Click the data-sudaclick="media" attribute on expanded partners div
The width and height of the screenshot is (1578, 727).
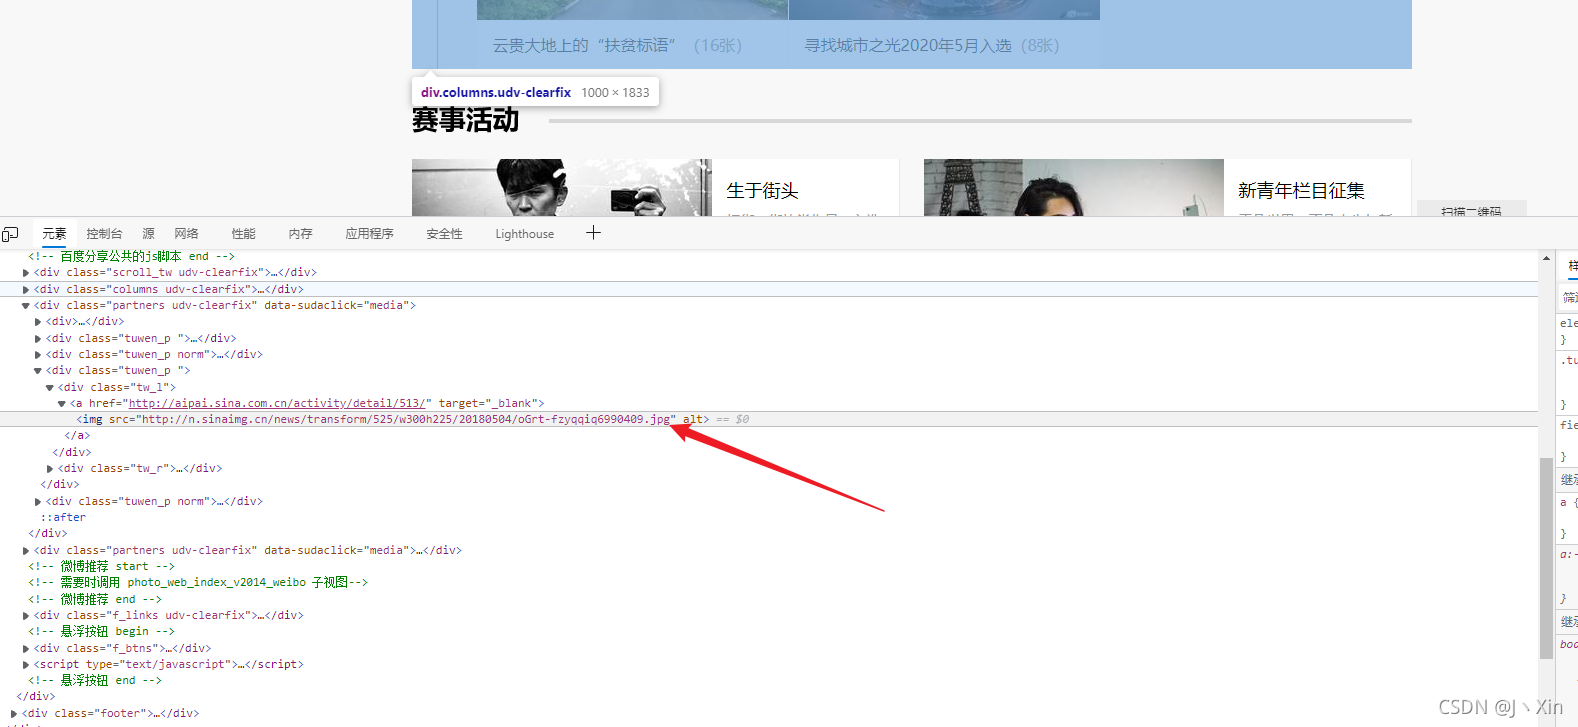point(336,305)
